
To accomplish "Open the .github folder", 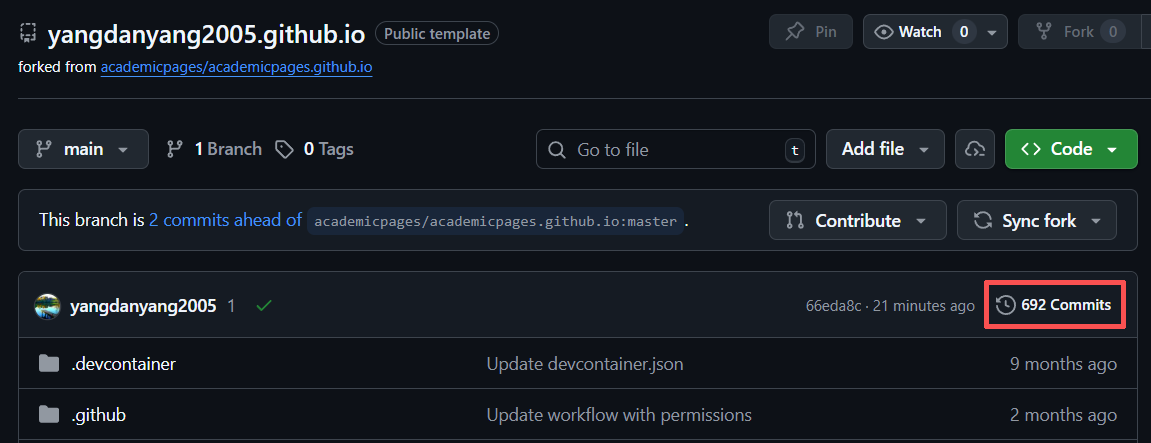I will pos(98,414).
